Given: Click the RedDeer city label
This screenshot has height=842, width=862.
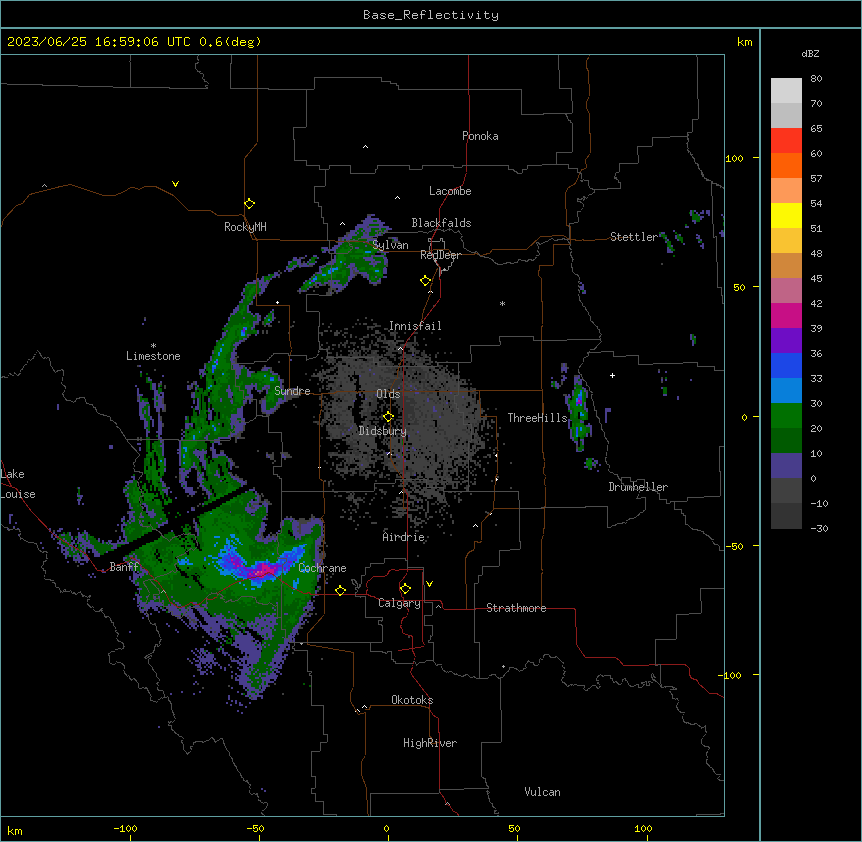Looking at the screenshot, I should pos(440,255).
